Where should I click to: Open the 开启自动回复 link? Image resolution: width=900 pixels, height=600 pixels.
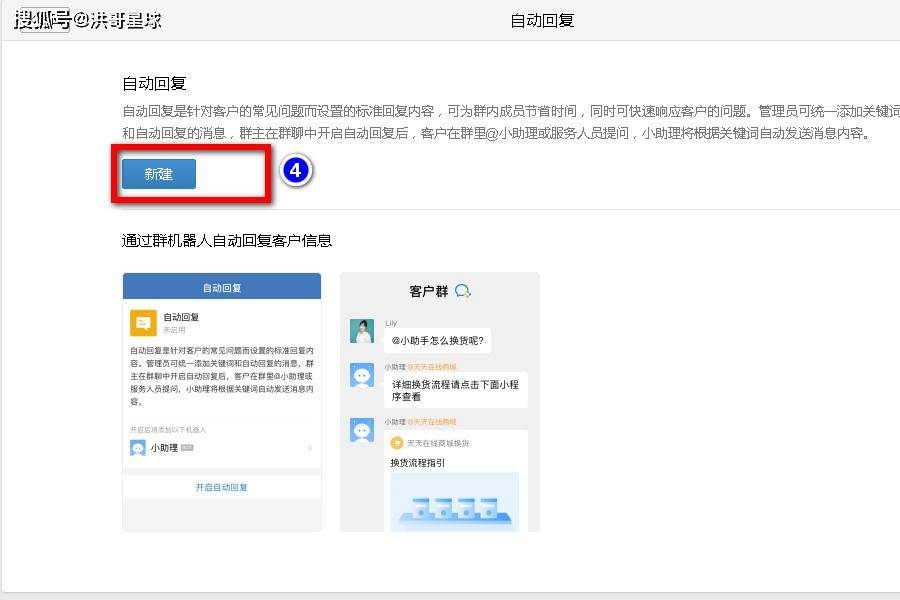(x=221, y=487)
